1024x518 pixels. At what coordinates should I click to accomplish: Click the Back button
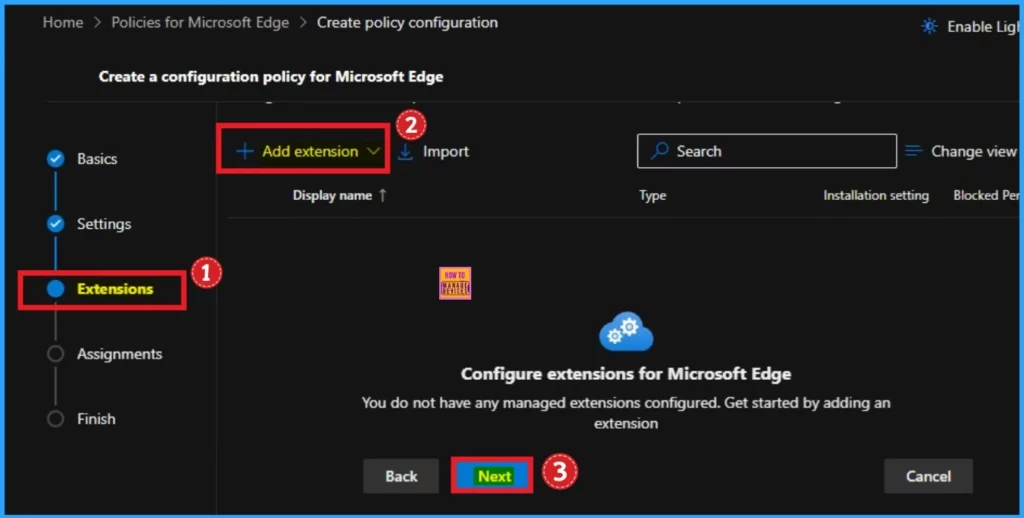coord(401,476)
